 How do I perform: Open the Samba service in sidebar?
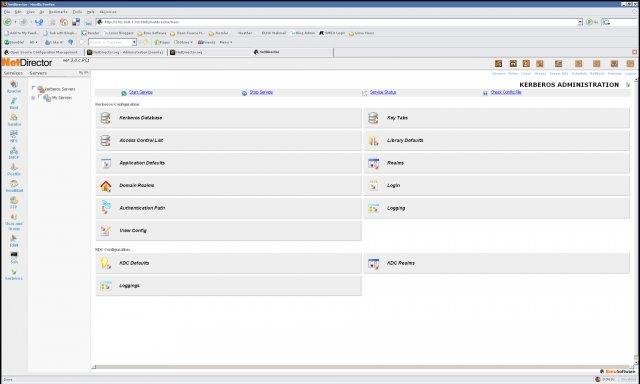pyautogui.click(x=14, y=120)
